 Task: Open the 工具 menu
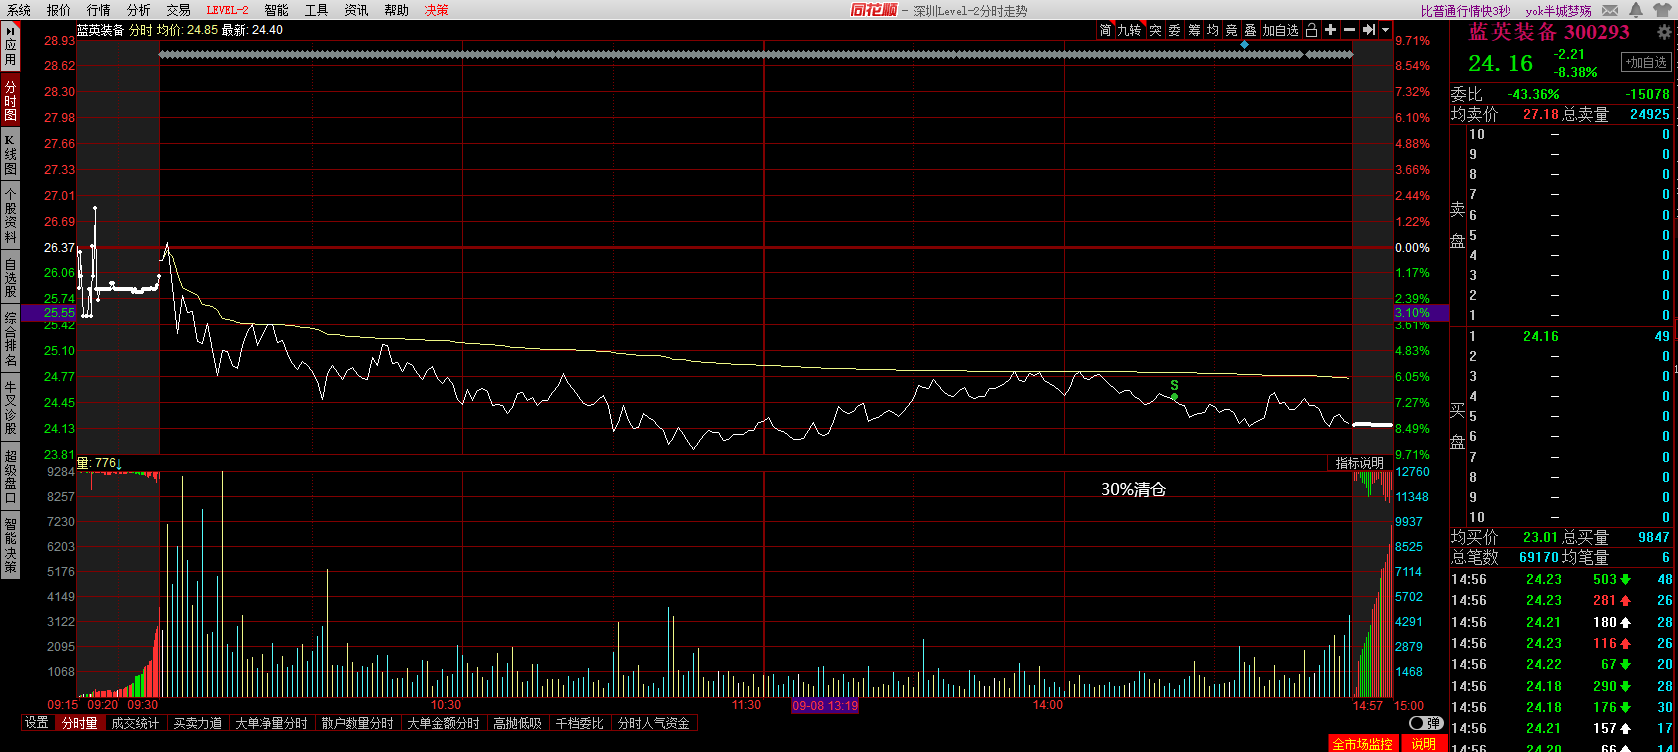pos(317,10)
